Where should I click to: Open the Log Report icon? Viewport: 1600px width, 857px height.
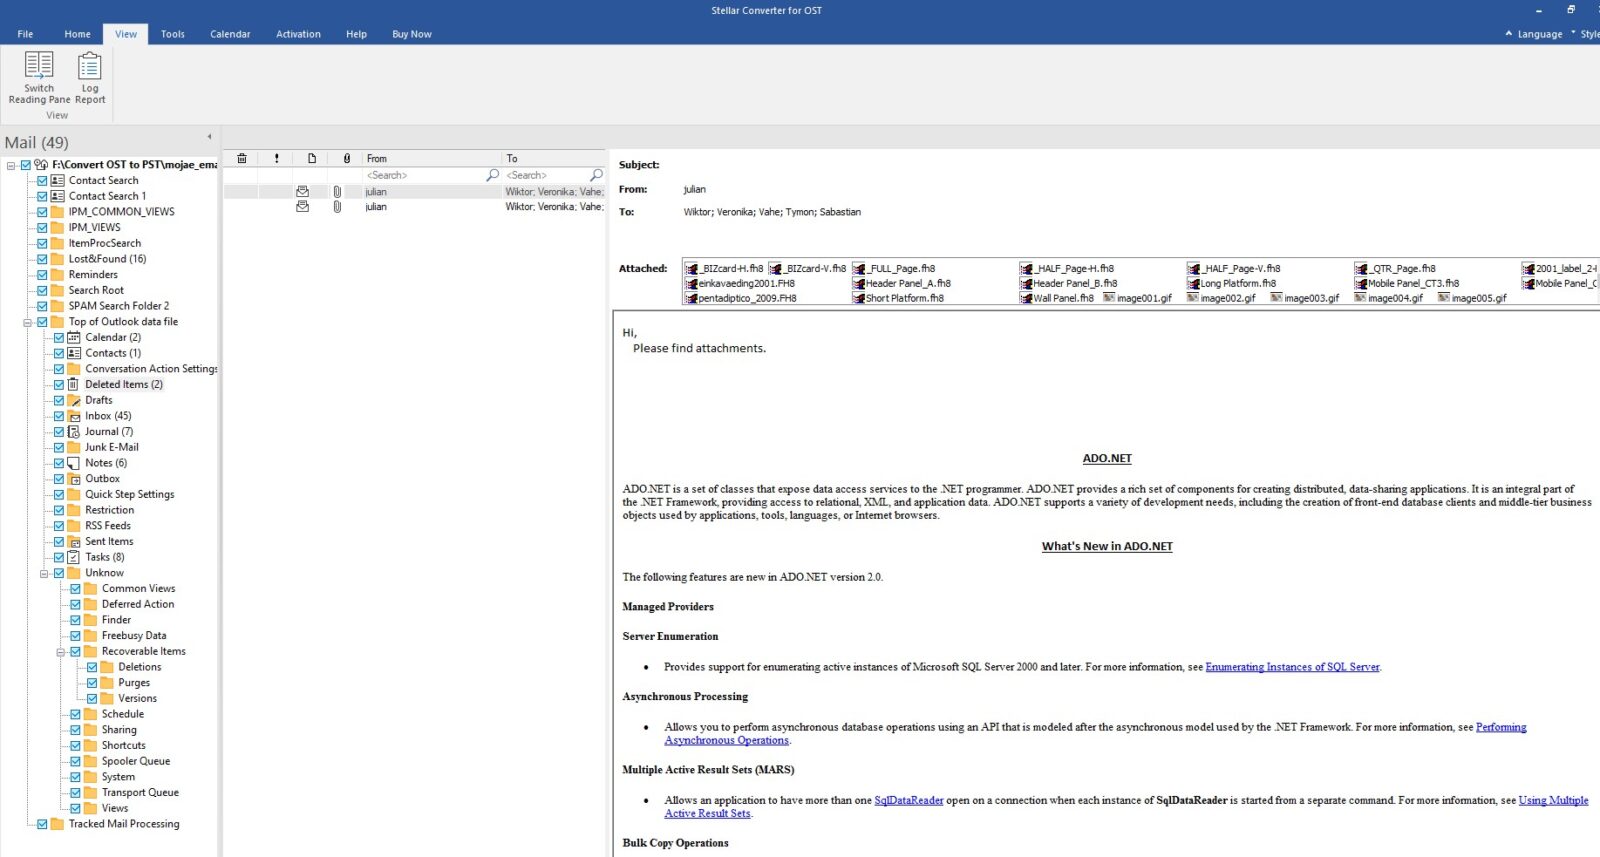[x=90, y=67]
